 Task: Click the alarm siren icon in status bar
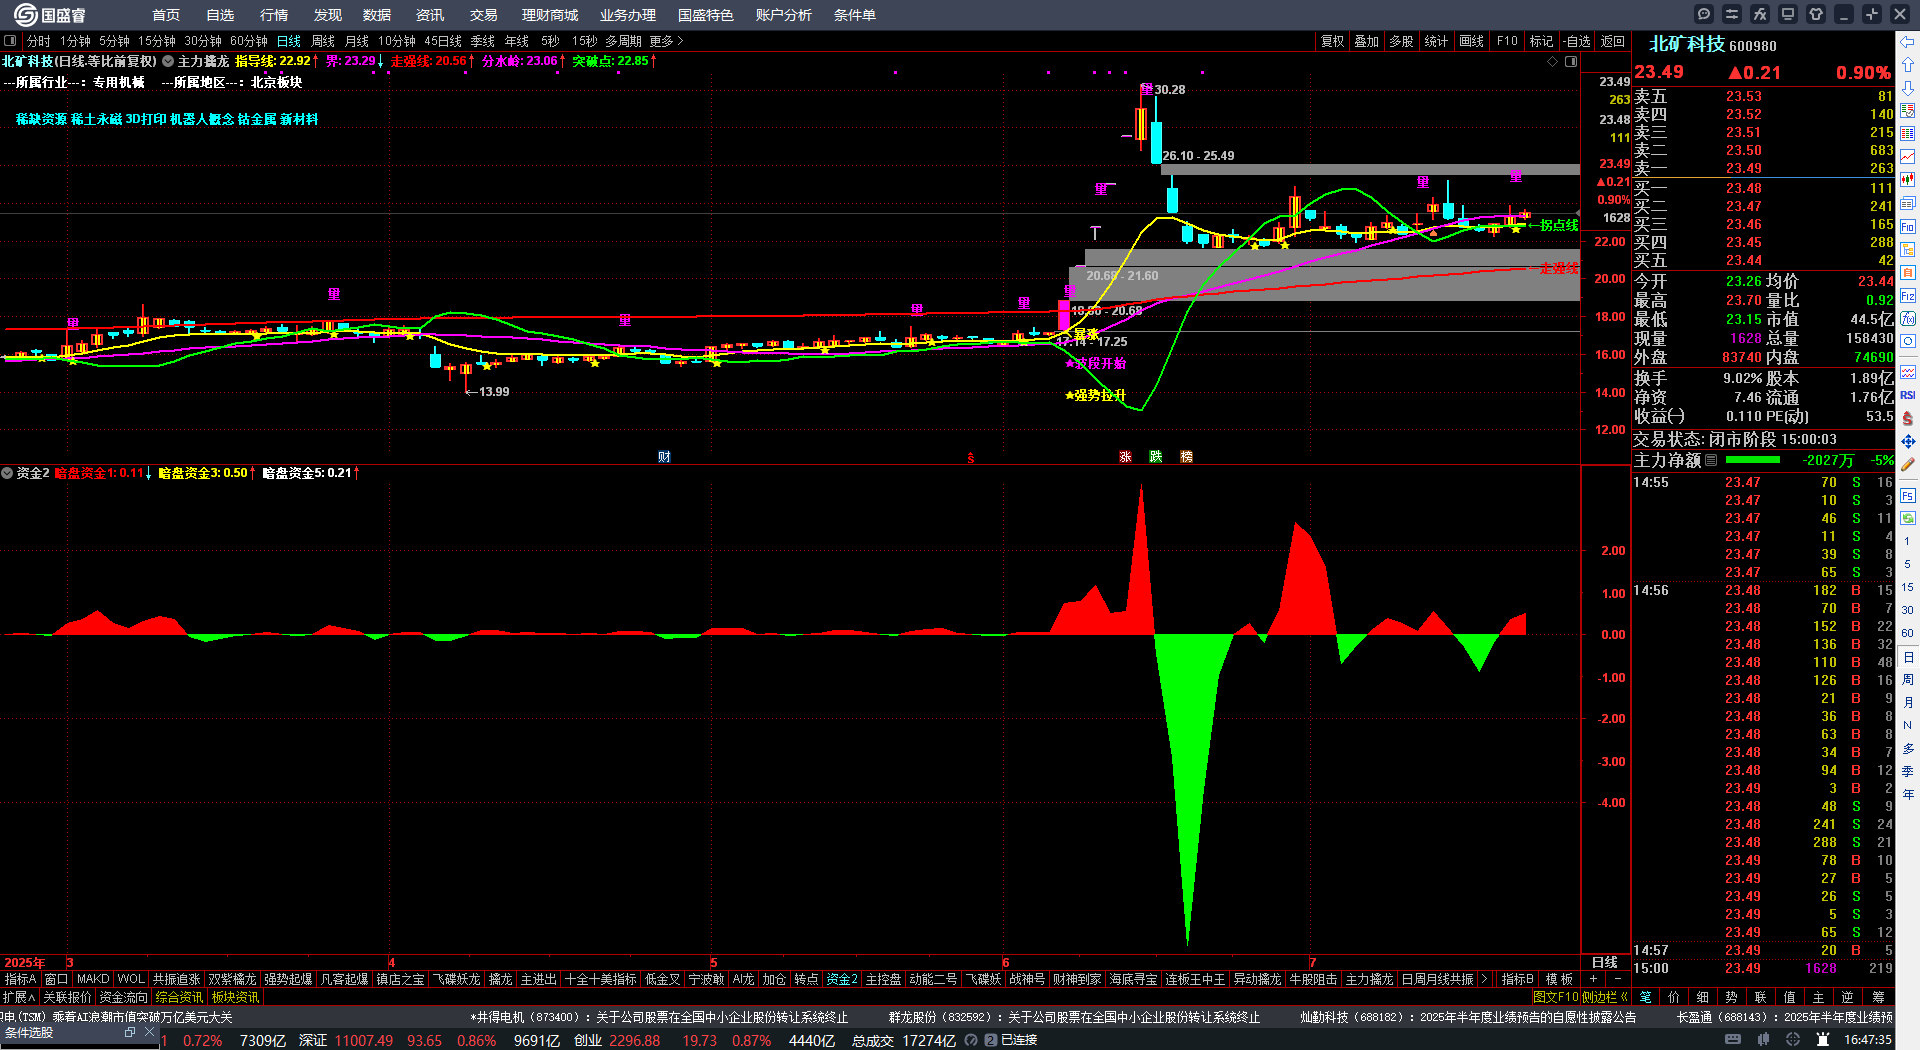click(1822, 1040)
